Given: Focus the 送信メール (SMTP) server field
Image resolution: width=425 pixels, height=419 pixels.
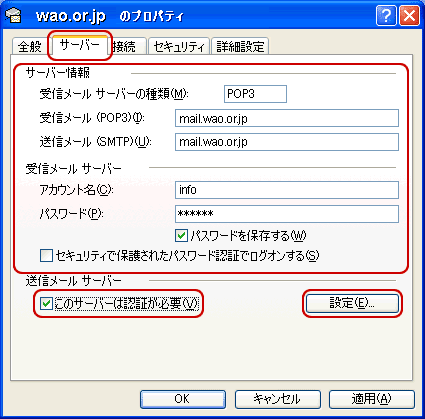Looking at the screenshot, I should tap(287, 142).
